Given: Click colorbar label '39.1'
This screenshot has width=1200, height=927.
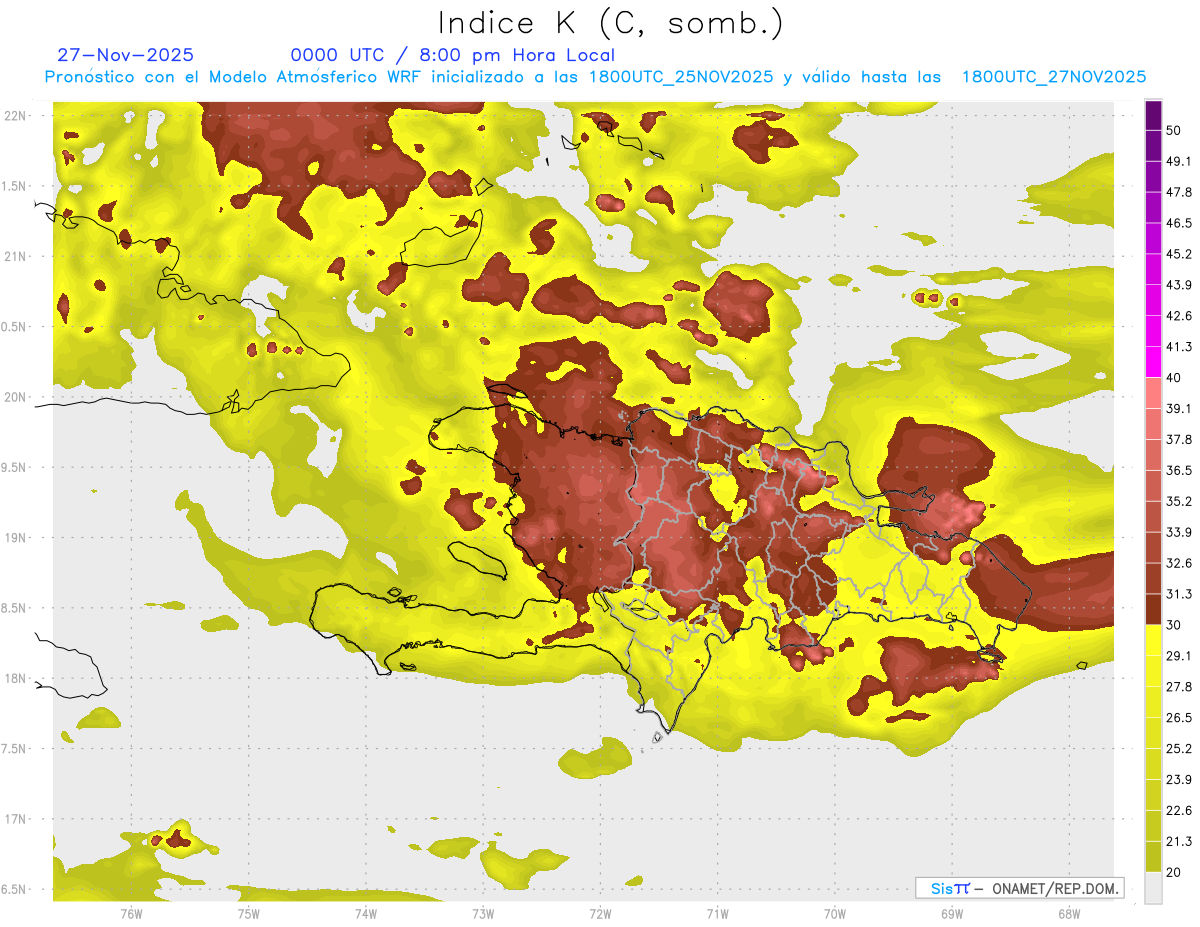Looking at the screenshot, I should pyautogui.click(x=1179, y=409).
